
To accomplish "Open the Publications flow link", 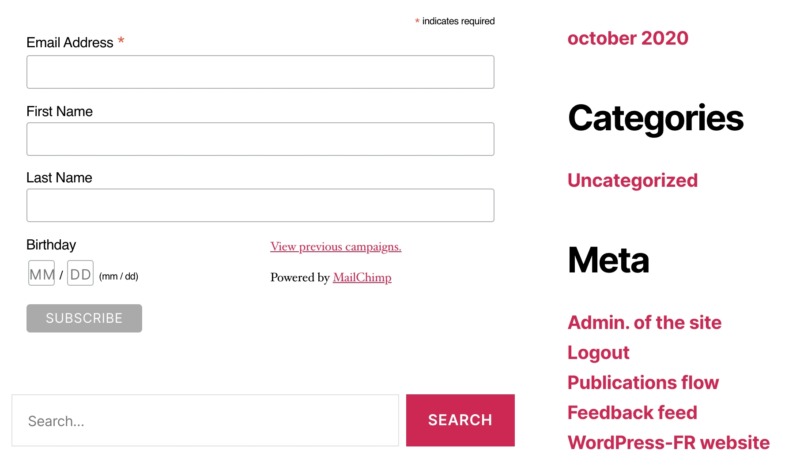I will coord(643,383).
